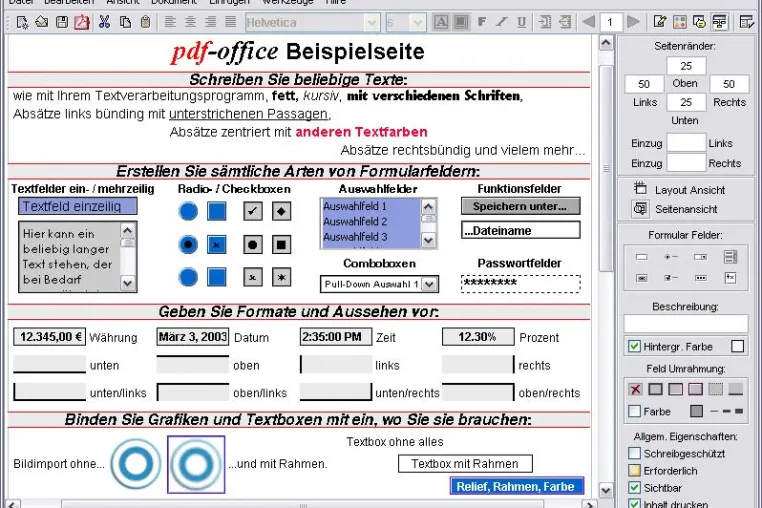Open the Ansicht menu

(122, 2)
